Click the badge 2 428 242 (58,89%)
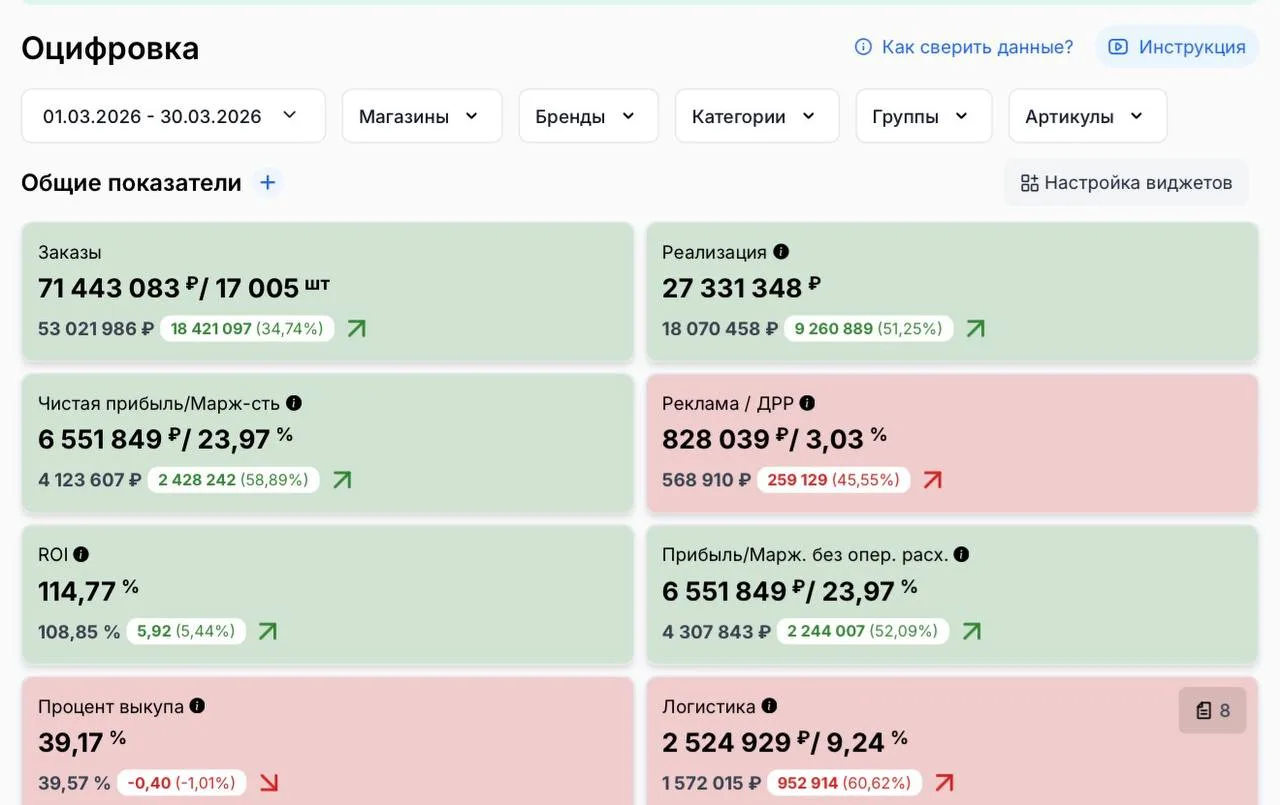The image size is (1280, 805). (x=233, y=480)
